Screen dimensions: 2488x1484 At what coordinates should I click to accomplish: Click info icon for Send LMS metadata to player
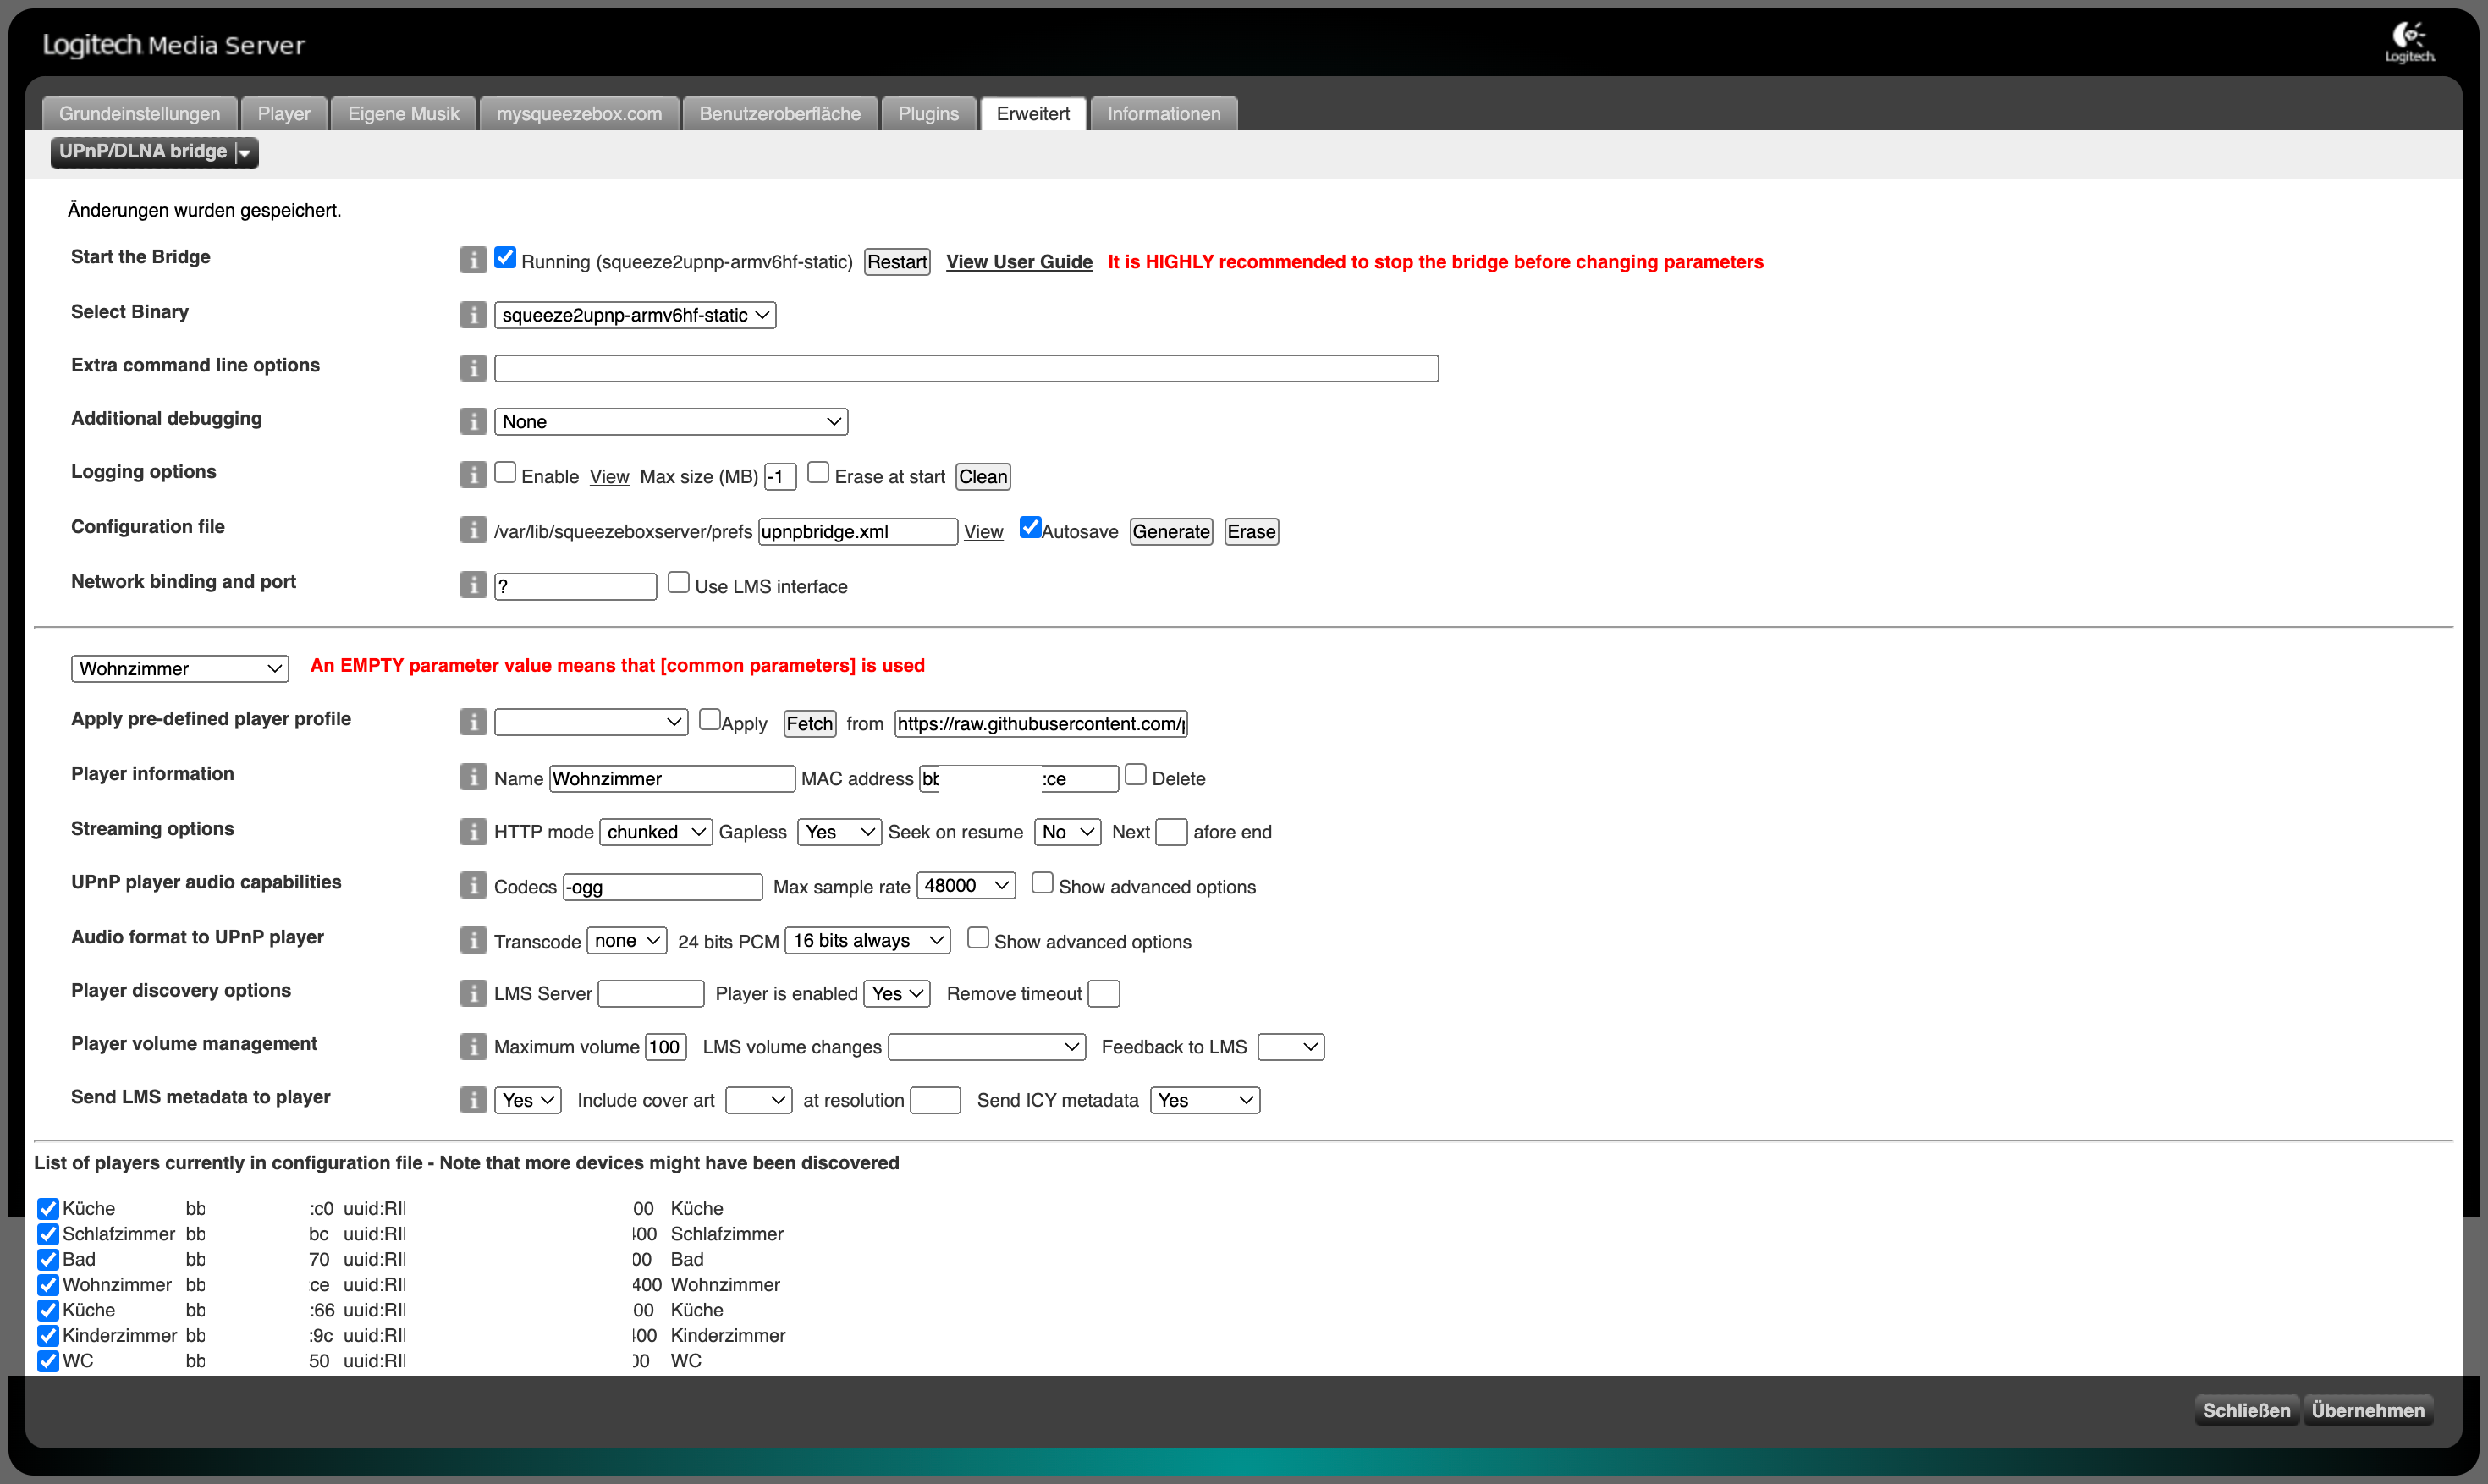click(473, 1100)
